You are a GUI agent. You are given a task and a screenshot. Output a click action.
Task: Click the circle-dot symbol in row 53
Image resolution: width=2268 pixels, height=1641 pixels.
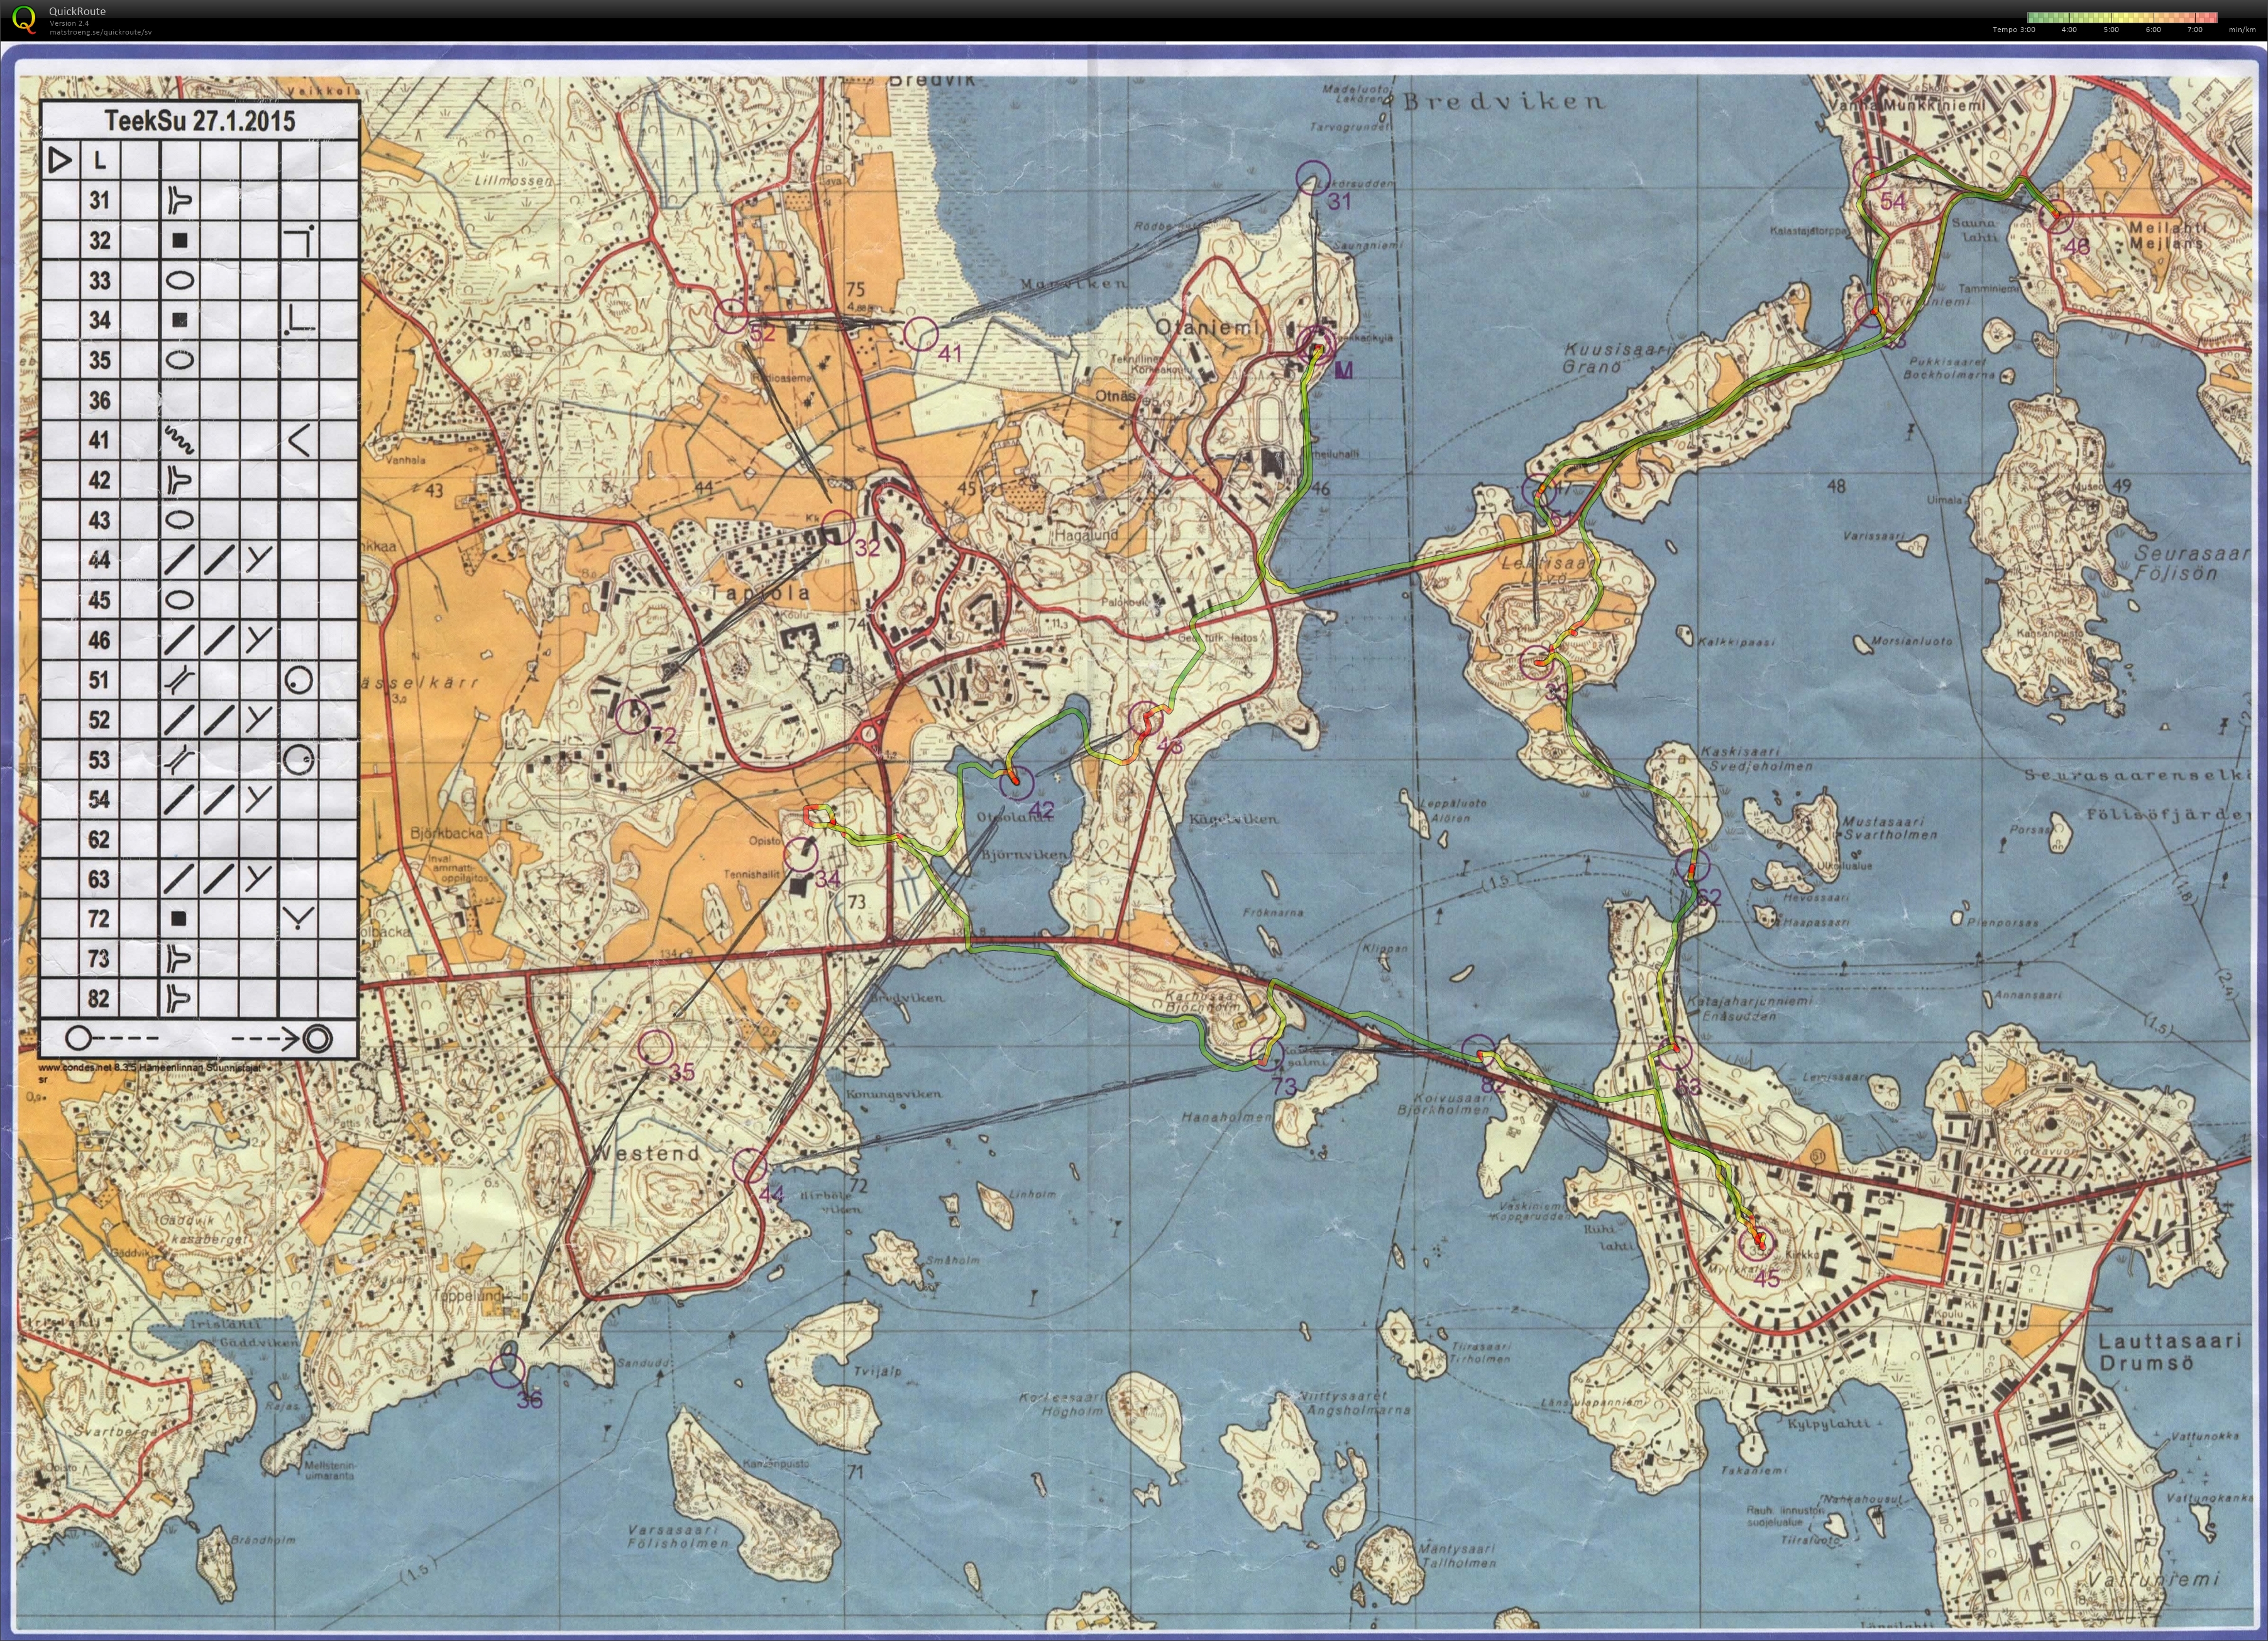point(299,760)
